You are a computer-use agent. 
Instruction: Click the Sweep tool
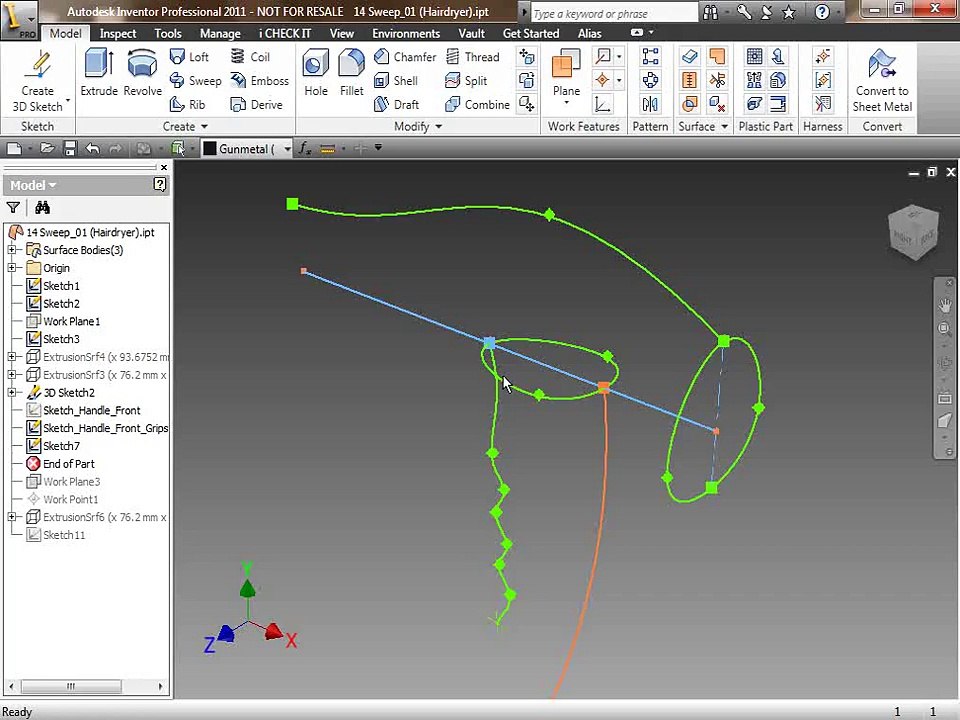tap(195, 81)
